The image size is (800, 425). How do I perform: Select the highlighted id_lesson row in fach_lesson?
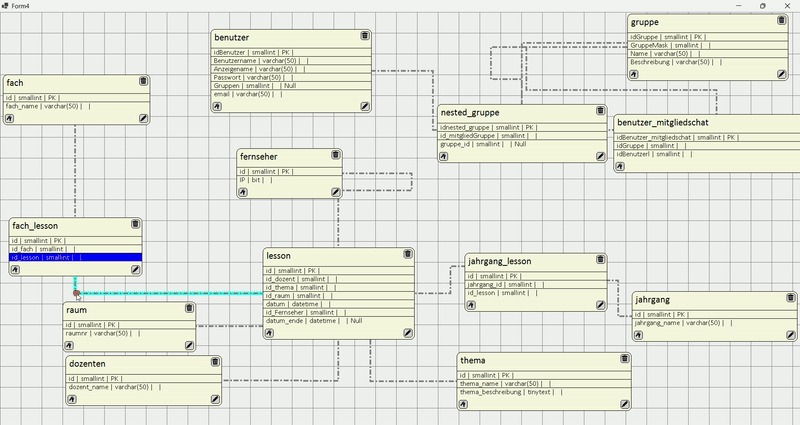(76, 258)
